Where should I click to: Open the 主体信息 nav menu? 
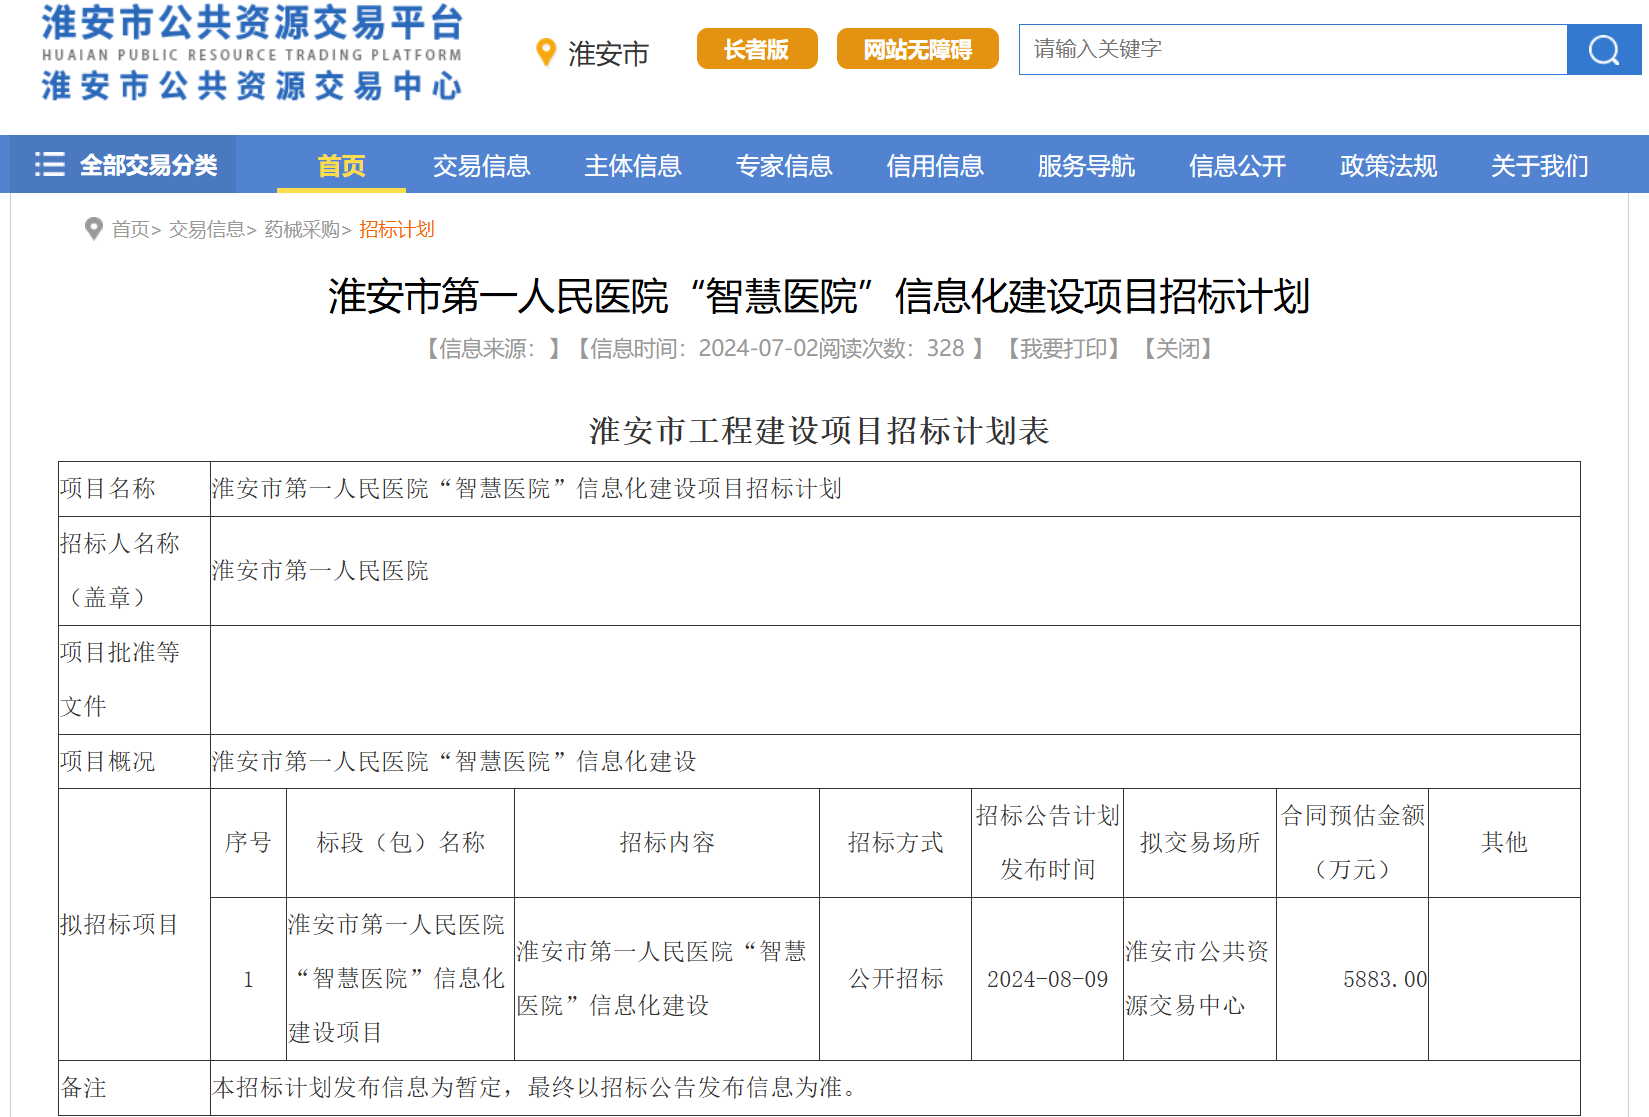tap(632, 166)
